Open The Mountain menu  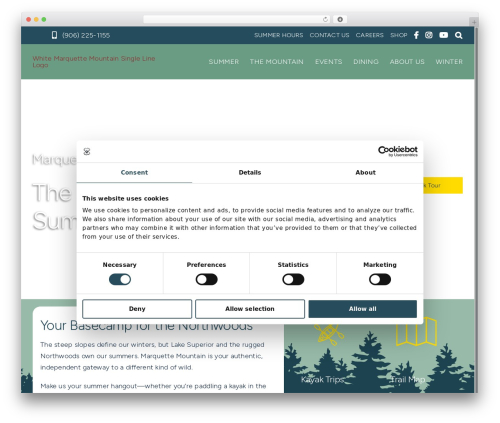pos(277,62)
